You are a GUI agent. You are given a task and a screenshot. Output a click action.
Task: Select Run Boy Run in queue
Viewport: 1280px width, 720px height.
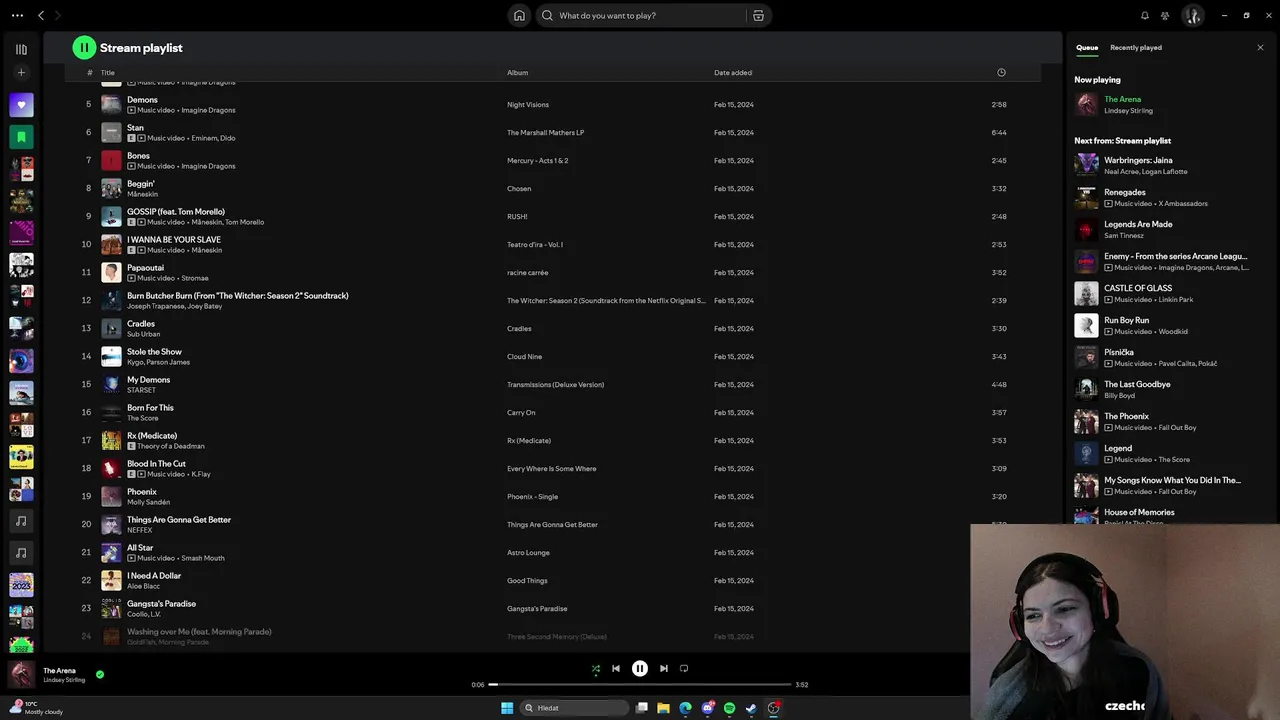pyautogui.click(x=1126, y=320)
